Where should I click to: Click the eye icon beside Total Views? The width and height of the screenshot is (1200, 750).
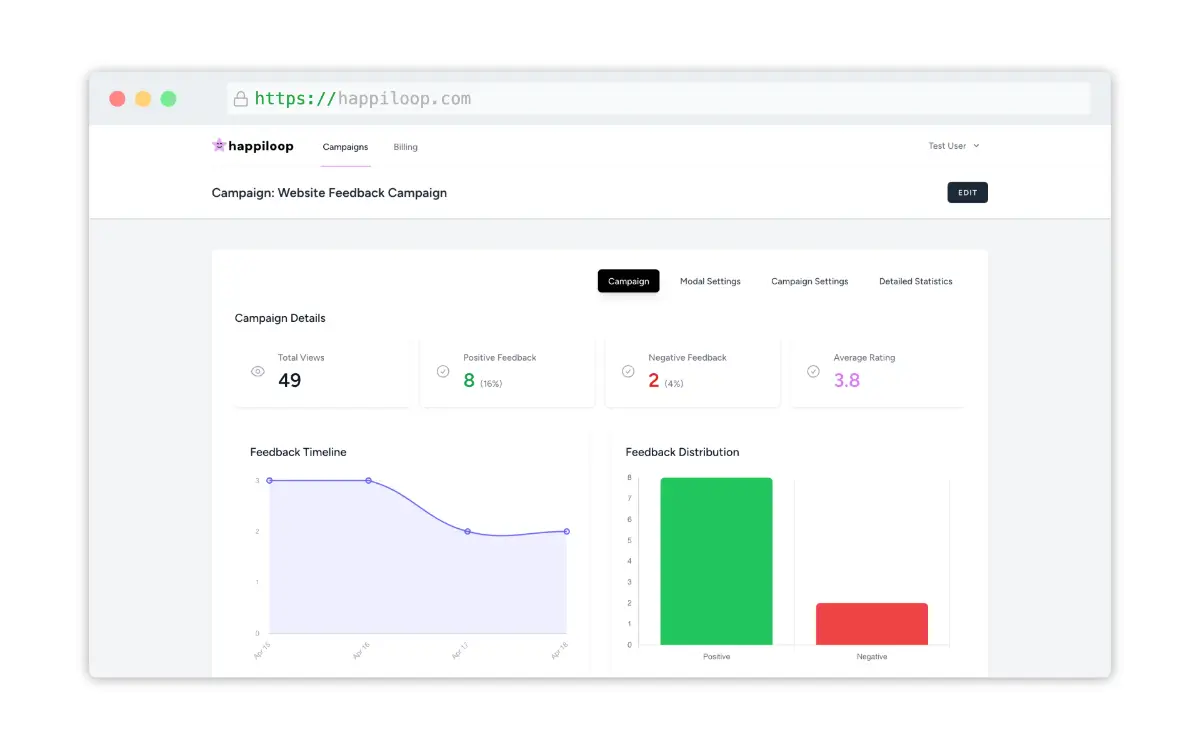pos(258,371)
